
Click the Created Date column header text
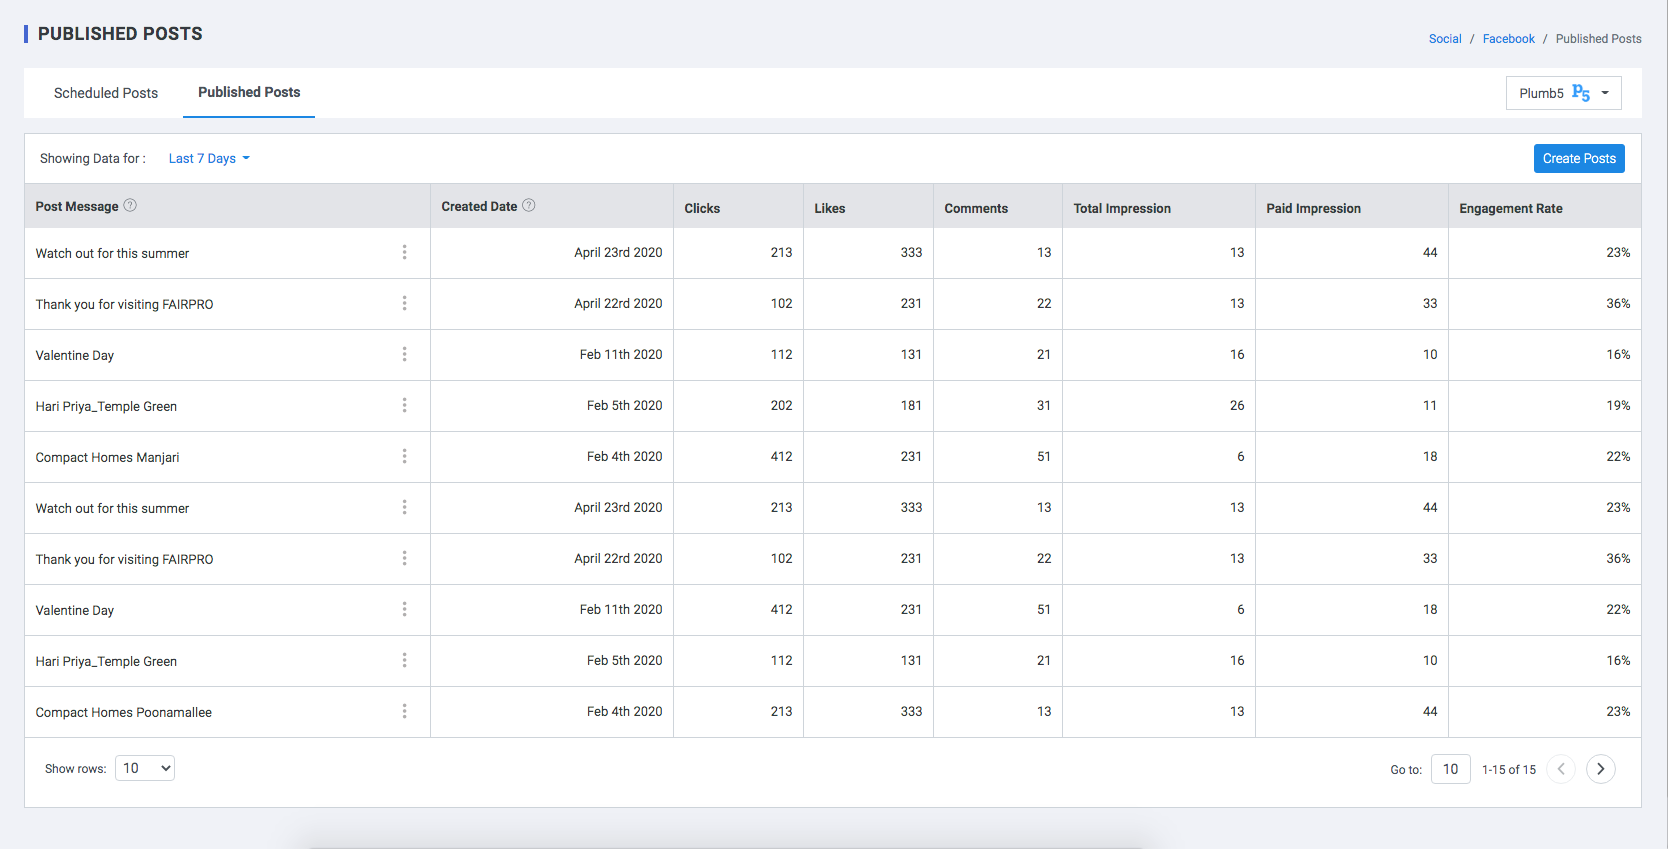(479, 206)
